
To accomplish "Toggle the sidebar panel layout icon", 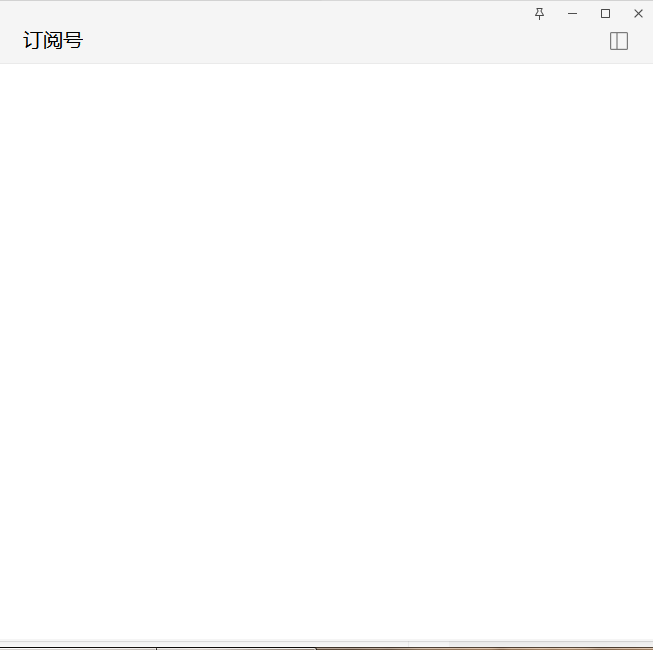I will (619, 41).
